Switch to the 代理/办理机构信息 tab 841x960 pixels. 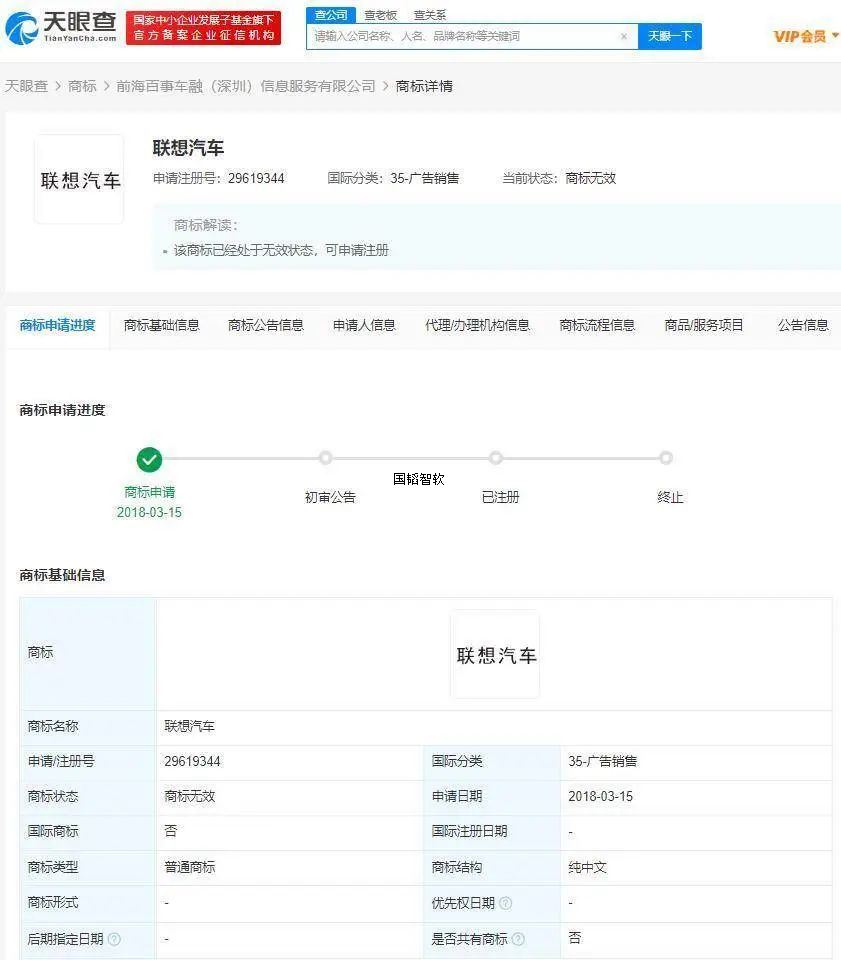[x=477, y=326]
